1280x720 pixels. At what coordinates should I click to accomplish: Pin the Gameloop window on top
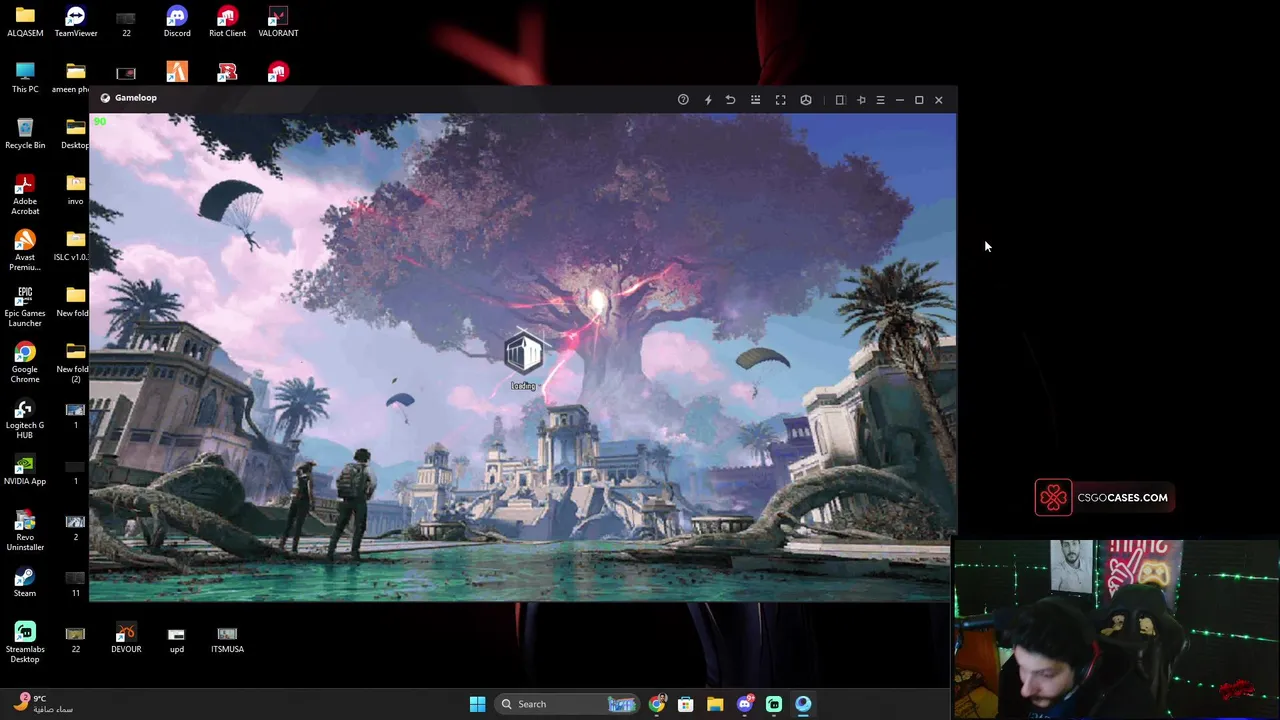pyautogui.click(x=861, y=99)
